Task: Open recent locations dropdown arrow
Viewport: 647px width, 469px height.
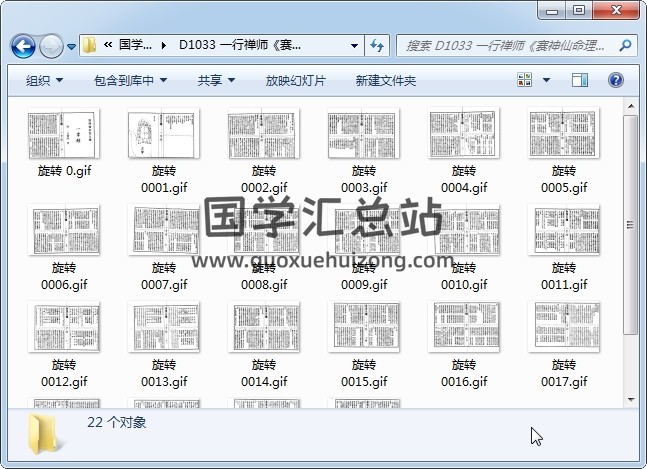Action: (x=71, y=47)
